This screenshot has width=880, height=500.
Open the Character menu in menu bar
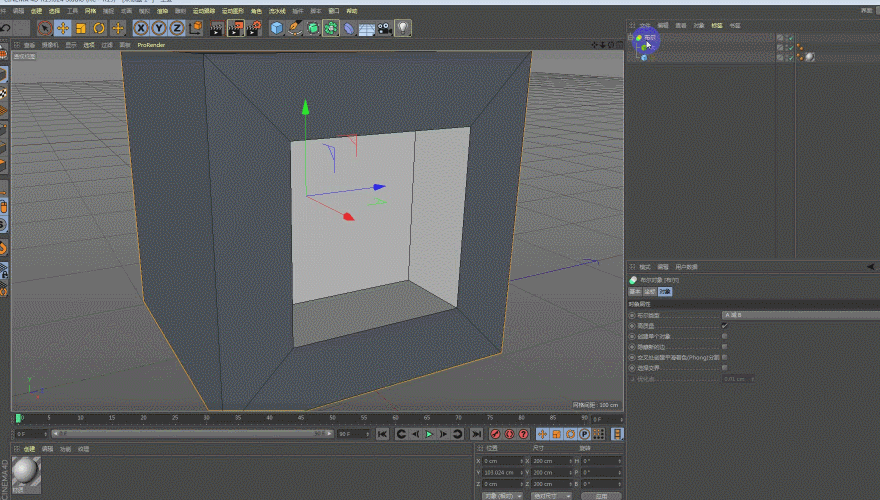pos(256,11)
